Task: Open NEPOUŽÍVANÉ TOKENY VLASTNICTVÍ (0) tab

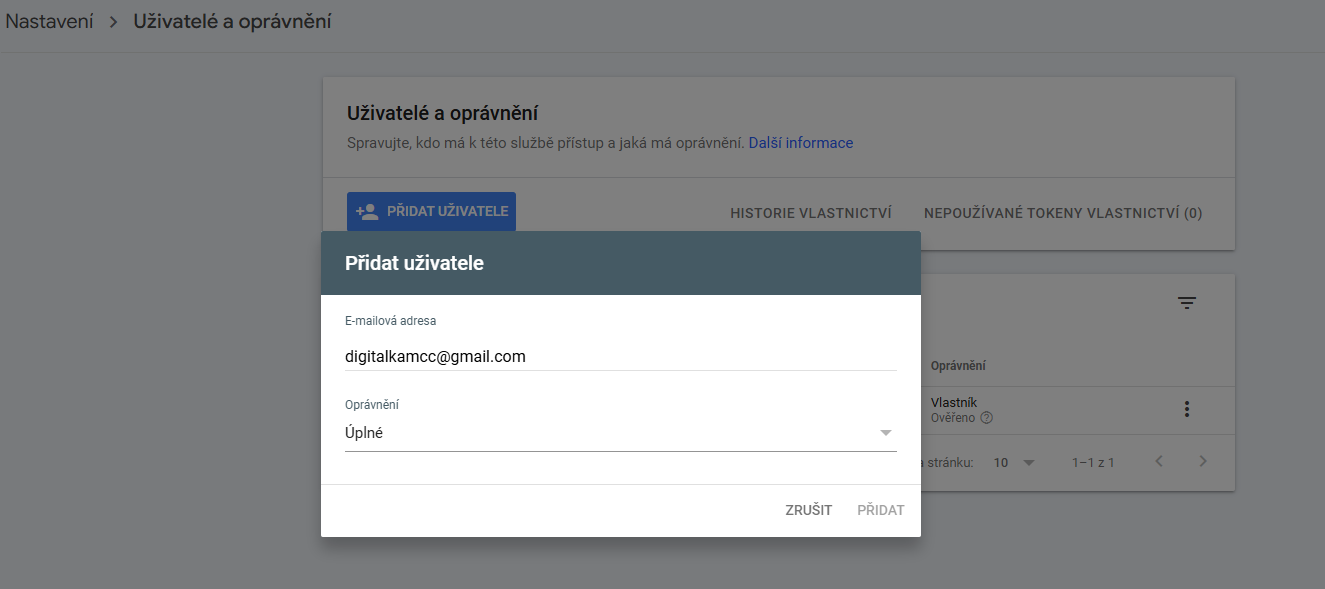Action: coord(1062,213)
